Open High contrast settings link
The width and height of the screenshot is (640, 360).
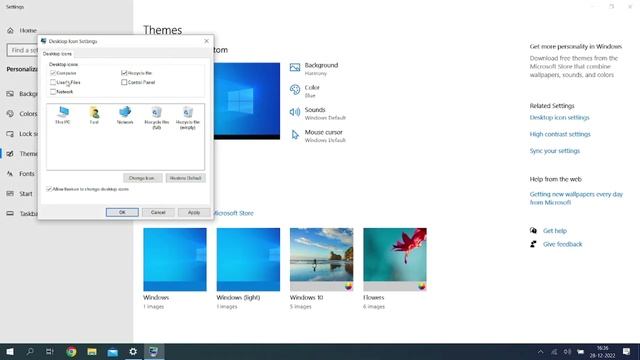point(560,134)
